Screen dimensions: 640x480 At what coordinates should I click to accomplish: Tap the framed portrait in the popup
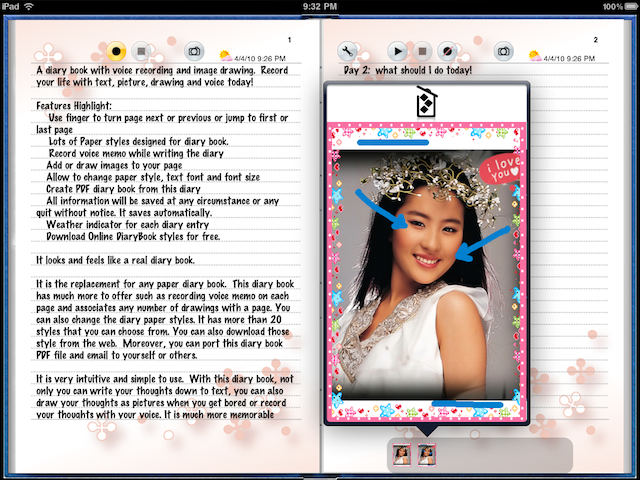[x=425, y=270]
